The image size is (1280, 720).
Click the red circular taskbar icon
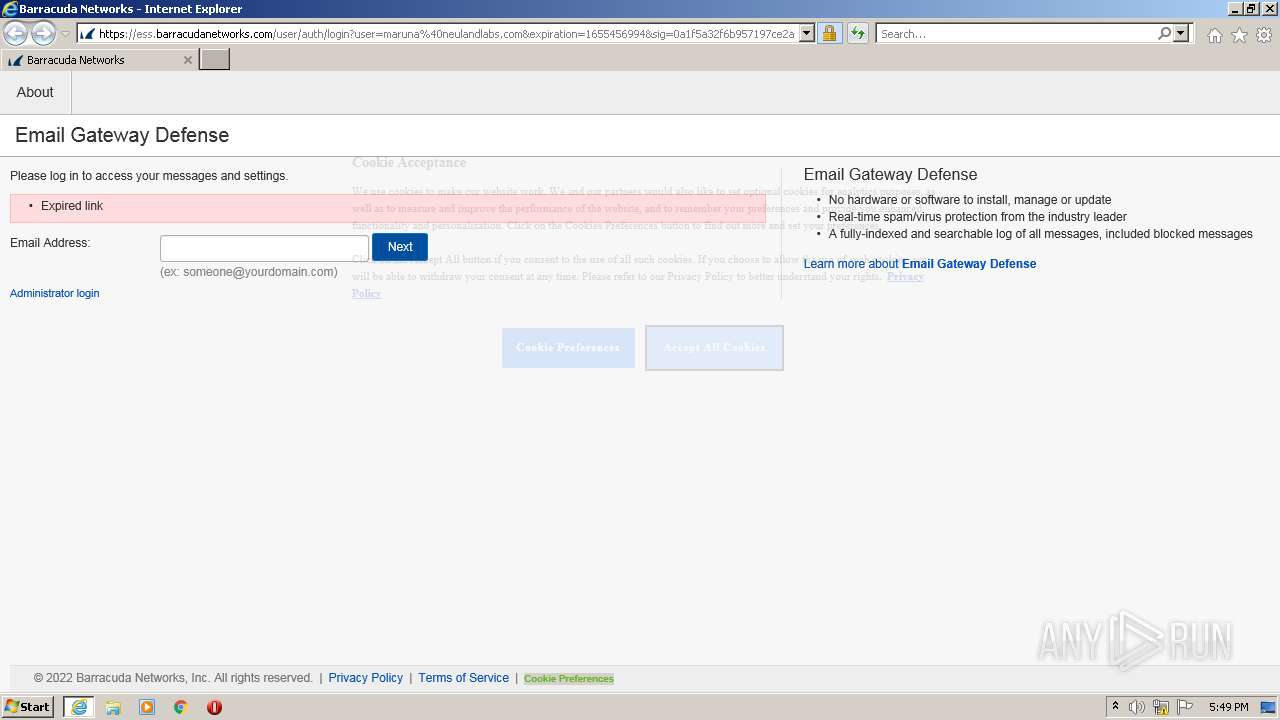(x=214, y=707)
